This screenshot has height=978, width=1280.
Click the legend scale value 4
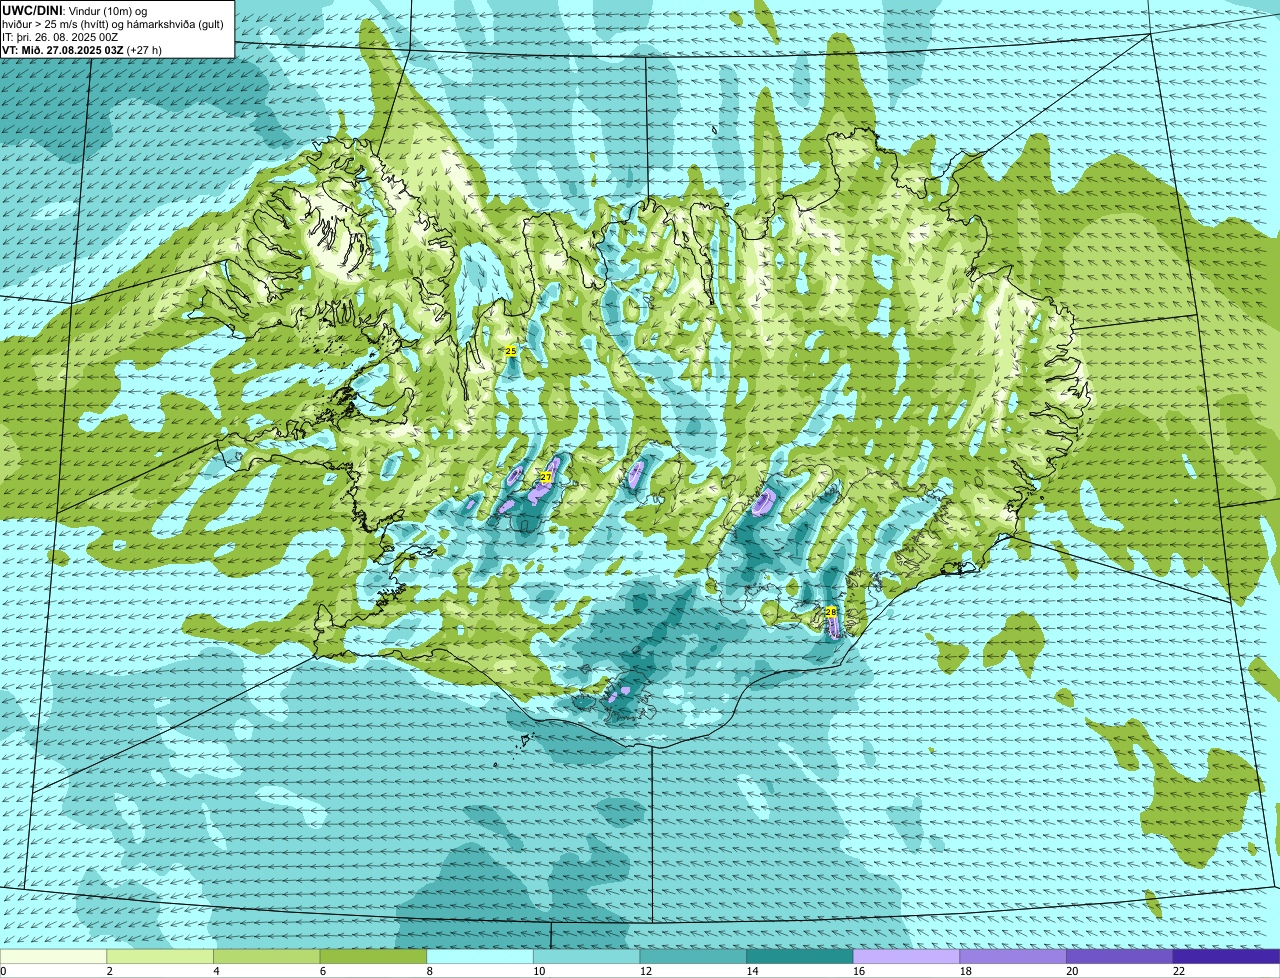click(x=216, y=971)
